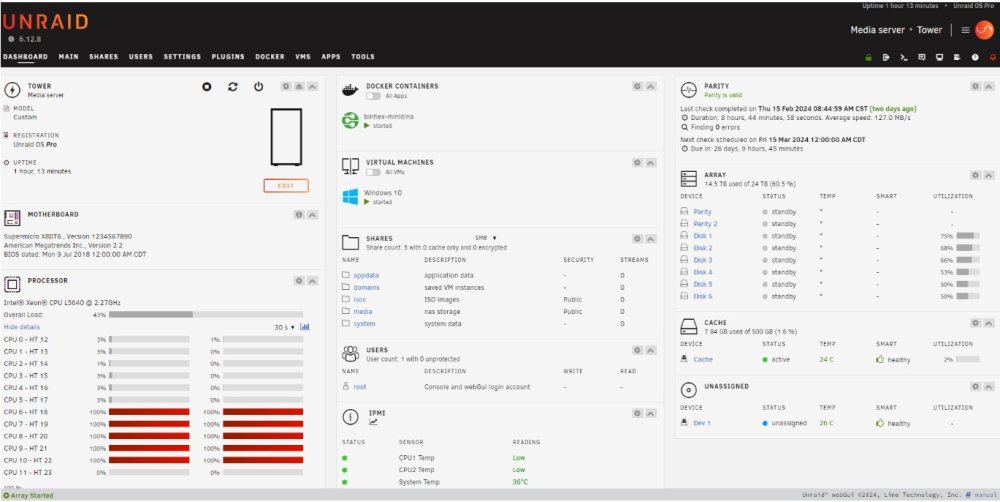Collapse the Unassigned panel
Screen dimensions: 1000x502
tap(989, 387)
